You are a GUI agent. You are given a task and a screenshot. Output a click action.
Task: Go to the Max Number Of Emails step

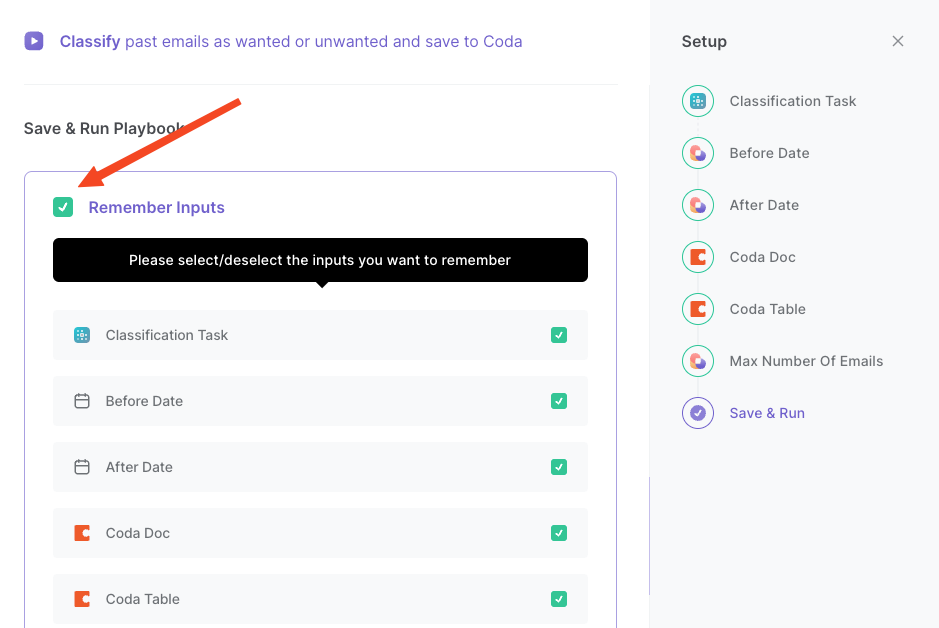coord(806,361)
